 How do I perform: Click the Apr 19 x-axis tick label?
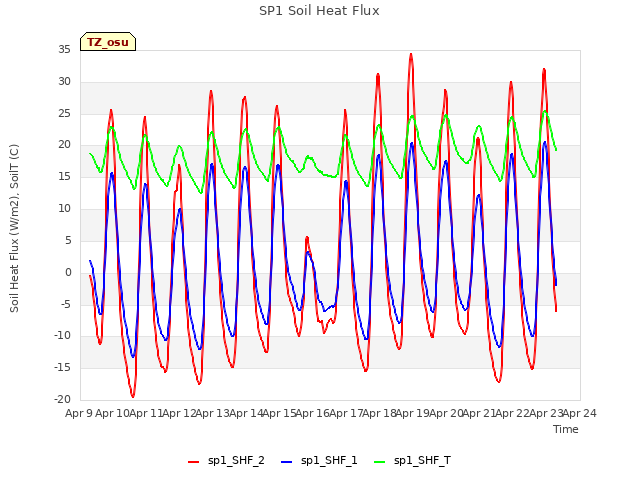(413, 413)
